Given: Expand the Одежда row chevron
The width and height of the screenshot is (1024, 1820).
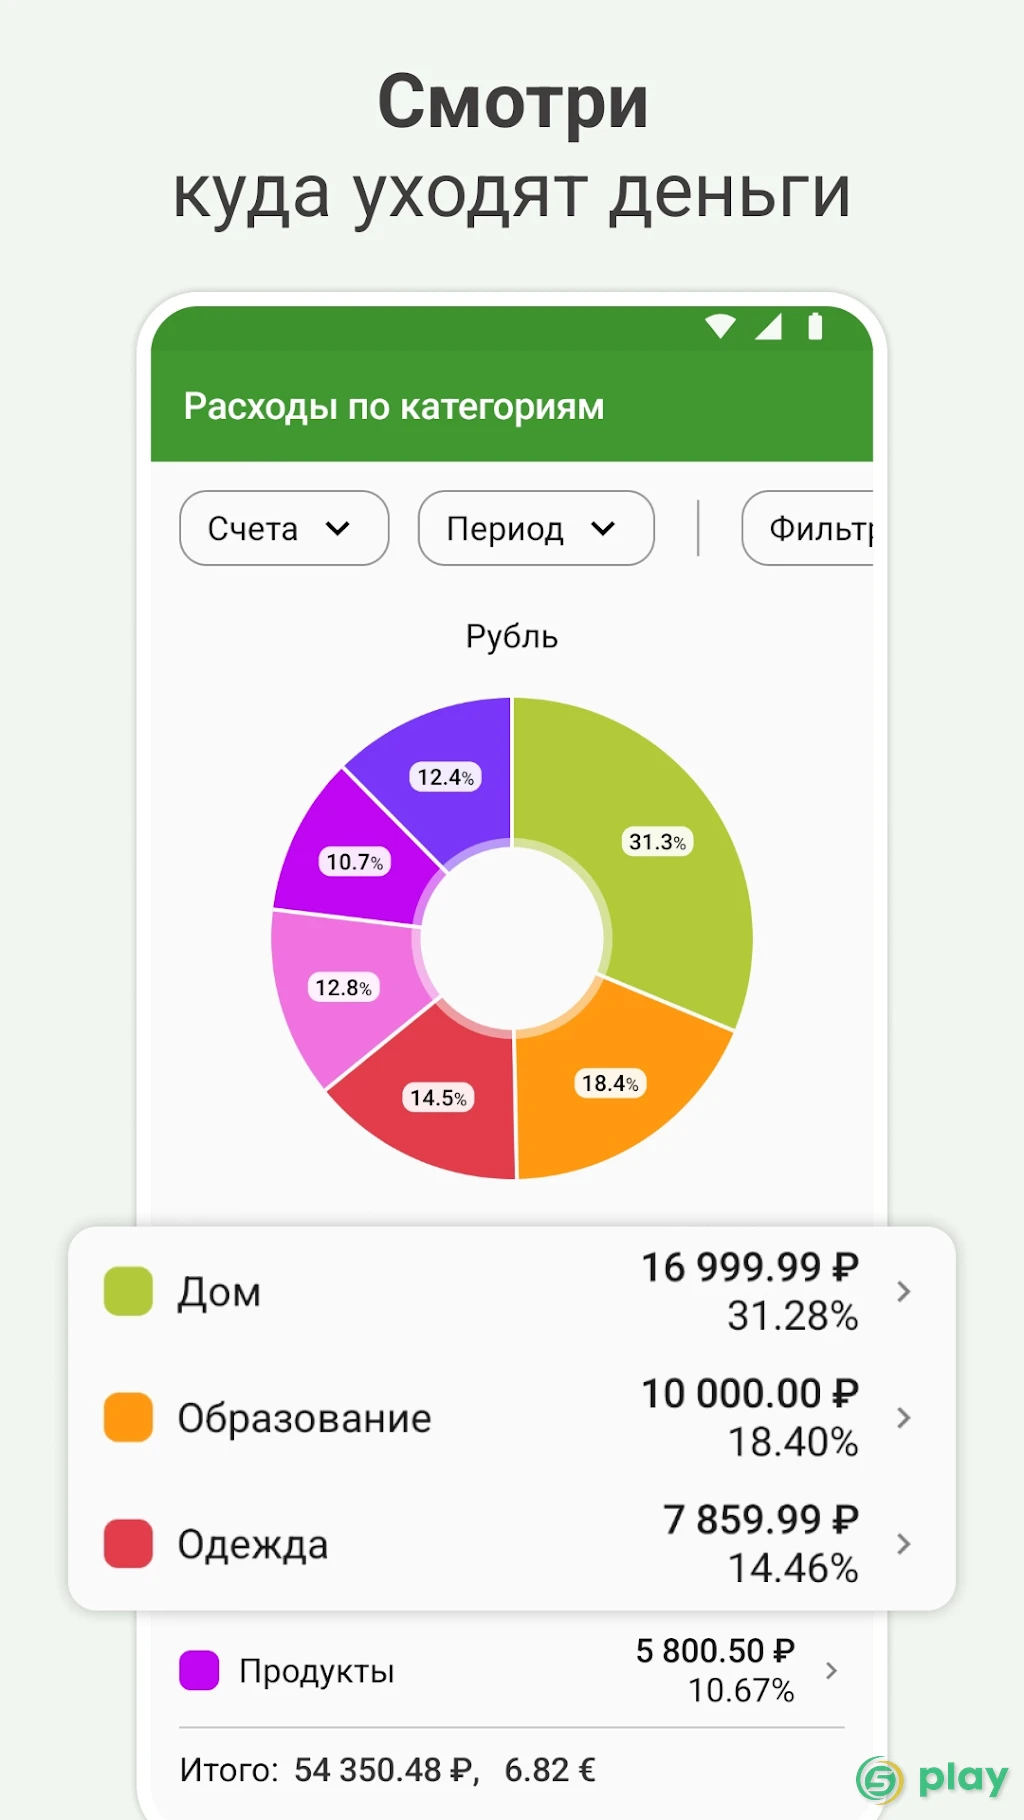Looking at the screenshot, I should point(903,1543).
